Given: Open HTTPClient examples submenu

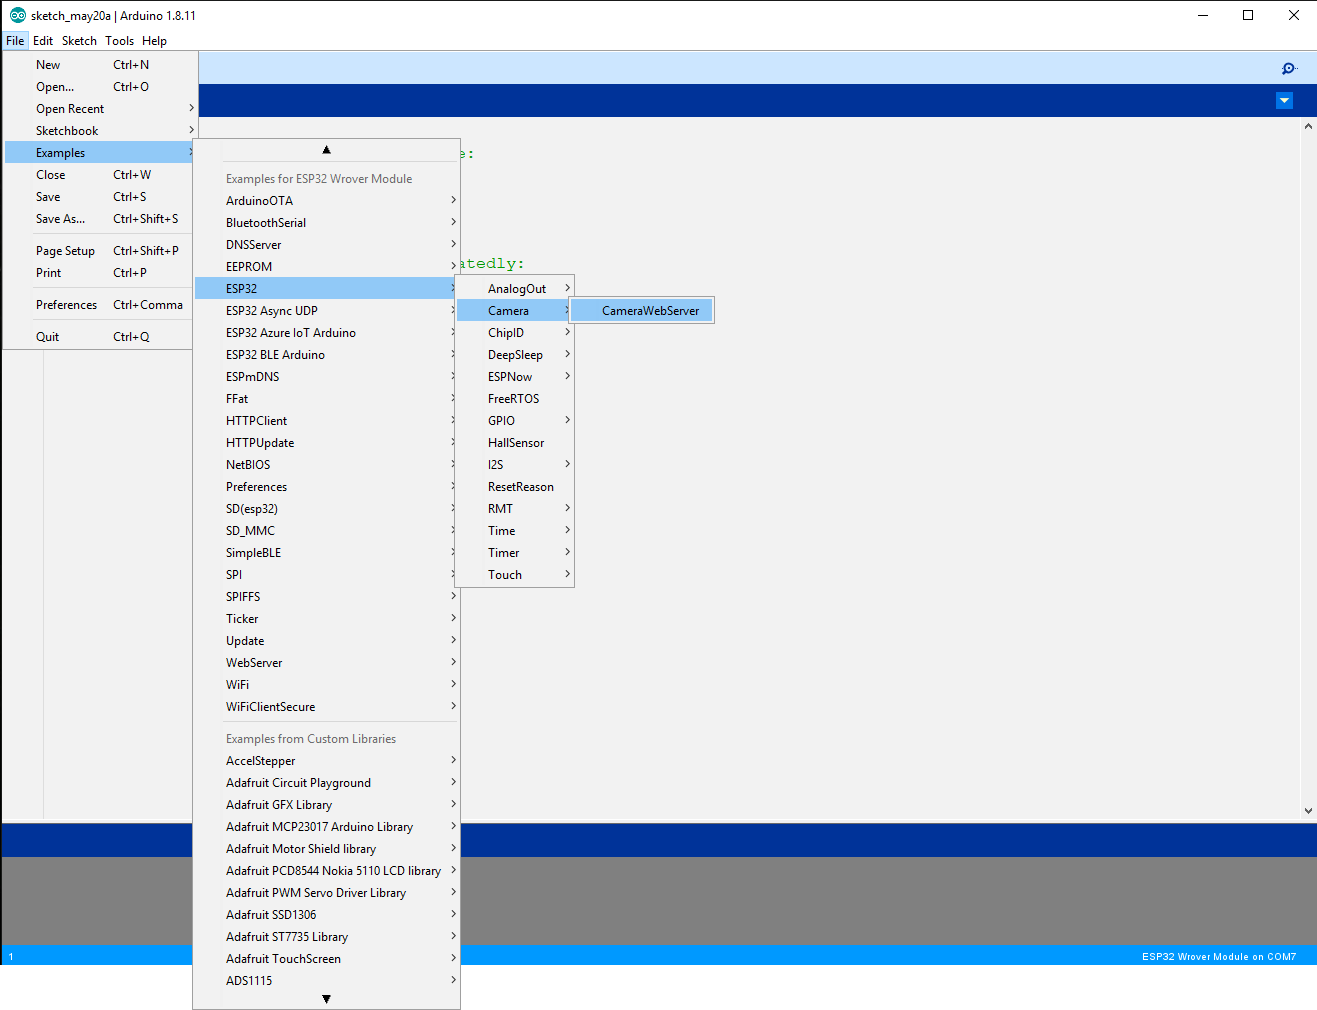Looking at the screenshot, I should tap(327, 421).
